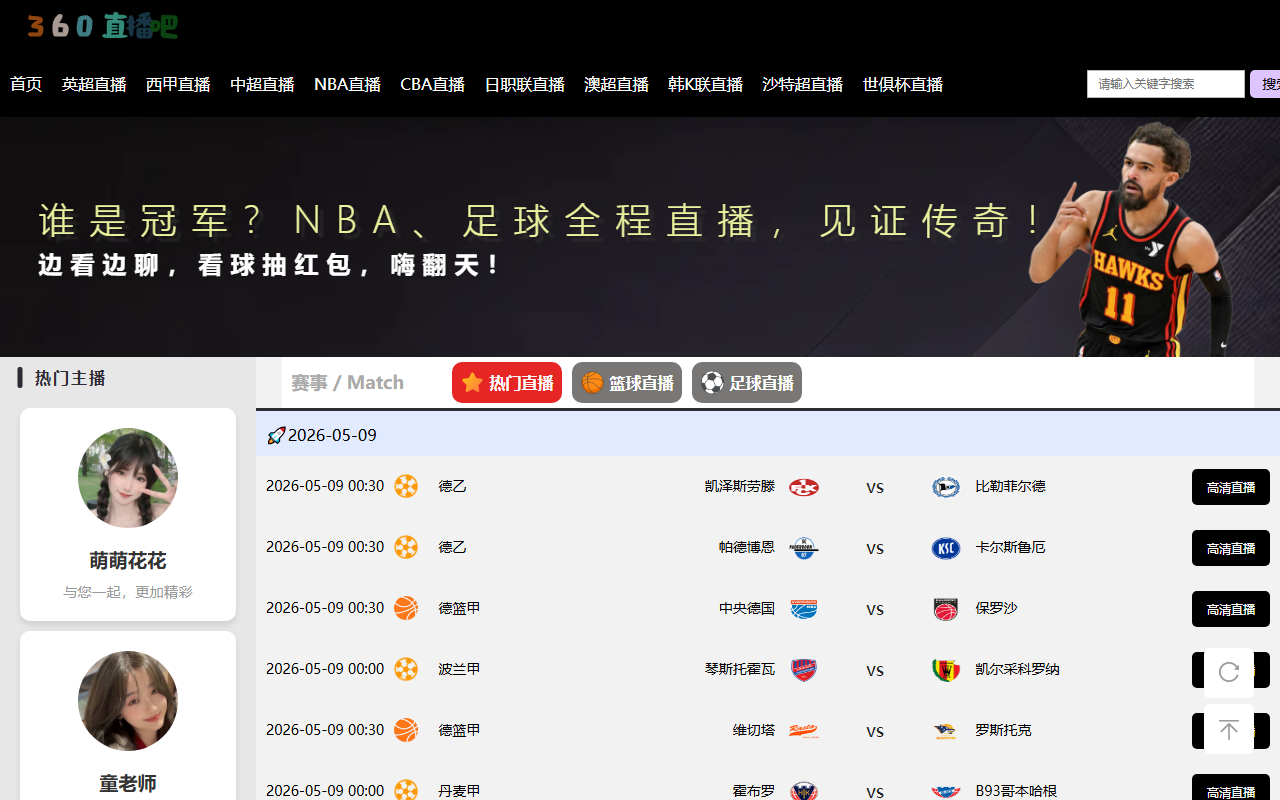Click the back-to-top arrow icon
Image resolution: width=1280 pixels, height=800 pixels.
point(1229,729)
